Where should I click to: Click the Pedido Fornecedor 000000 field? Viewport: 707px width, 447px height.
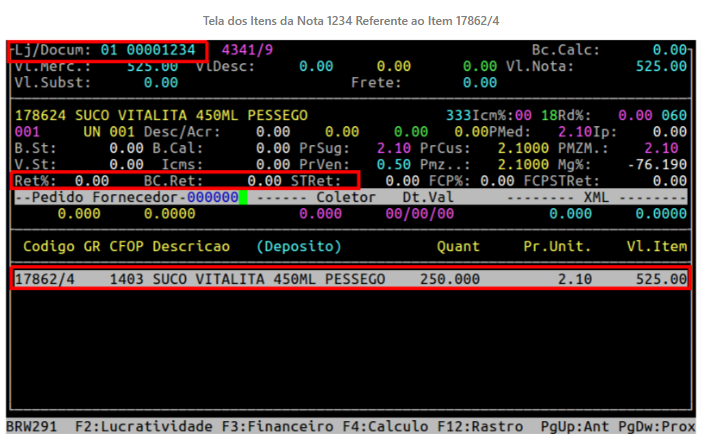[x=211, y=197]
